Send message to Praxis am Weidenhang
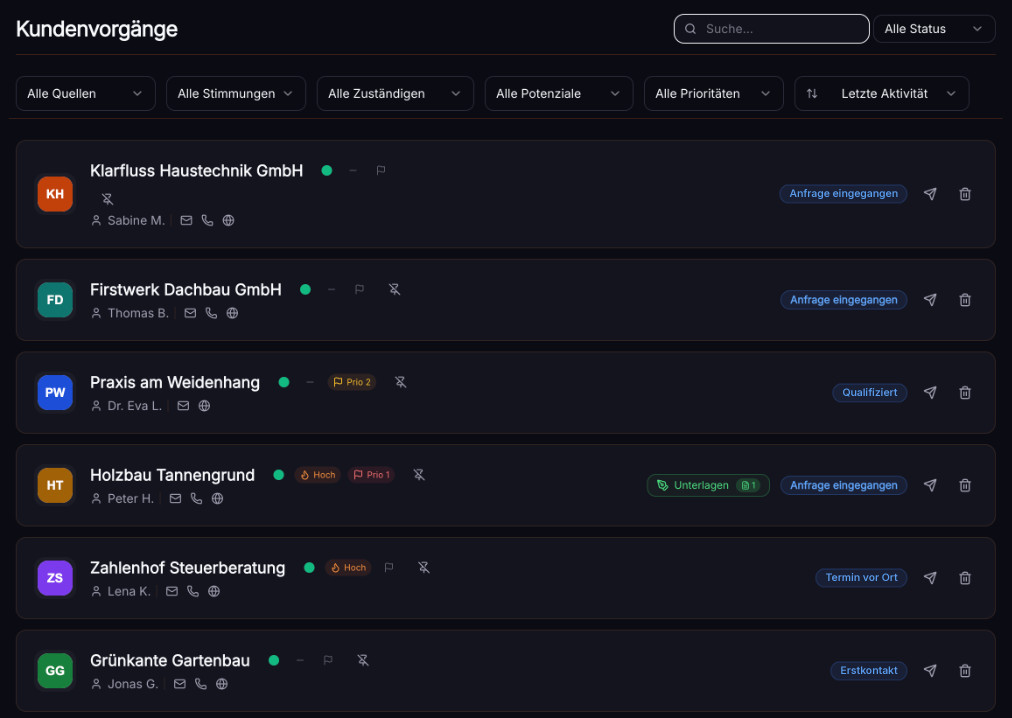 coord(930,393)
